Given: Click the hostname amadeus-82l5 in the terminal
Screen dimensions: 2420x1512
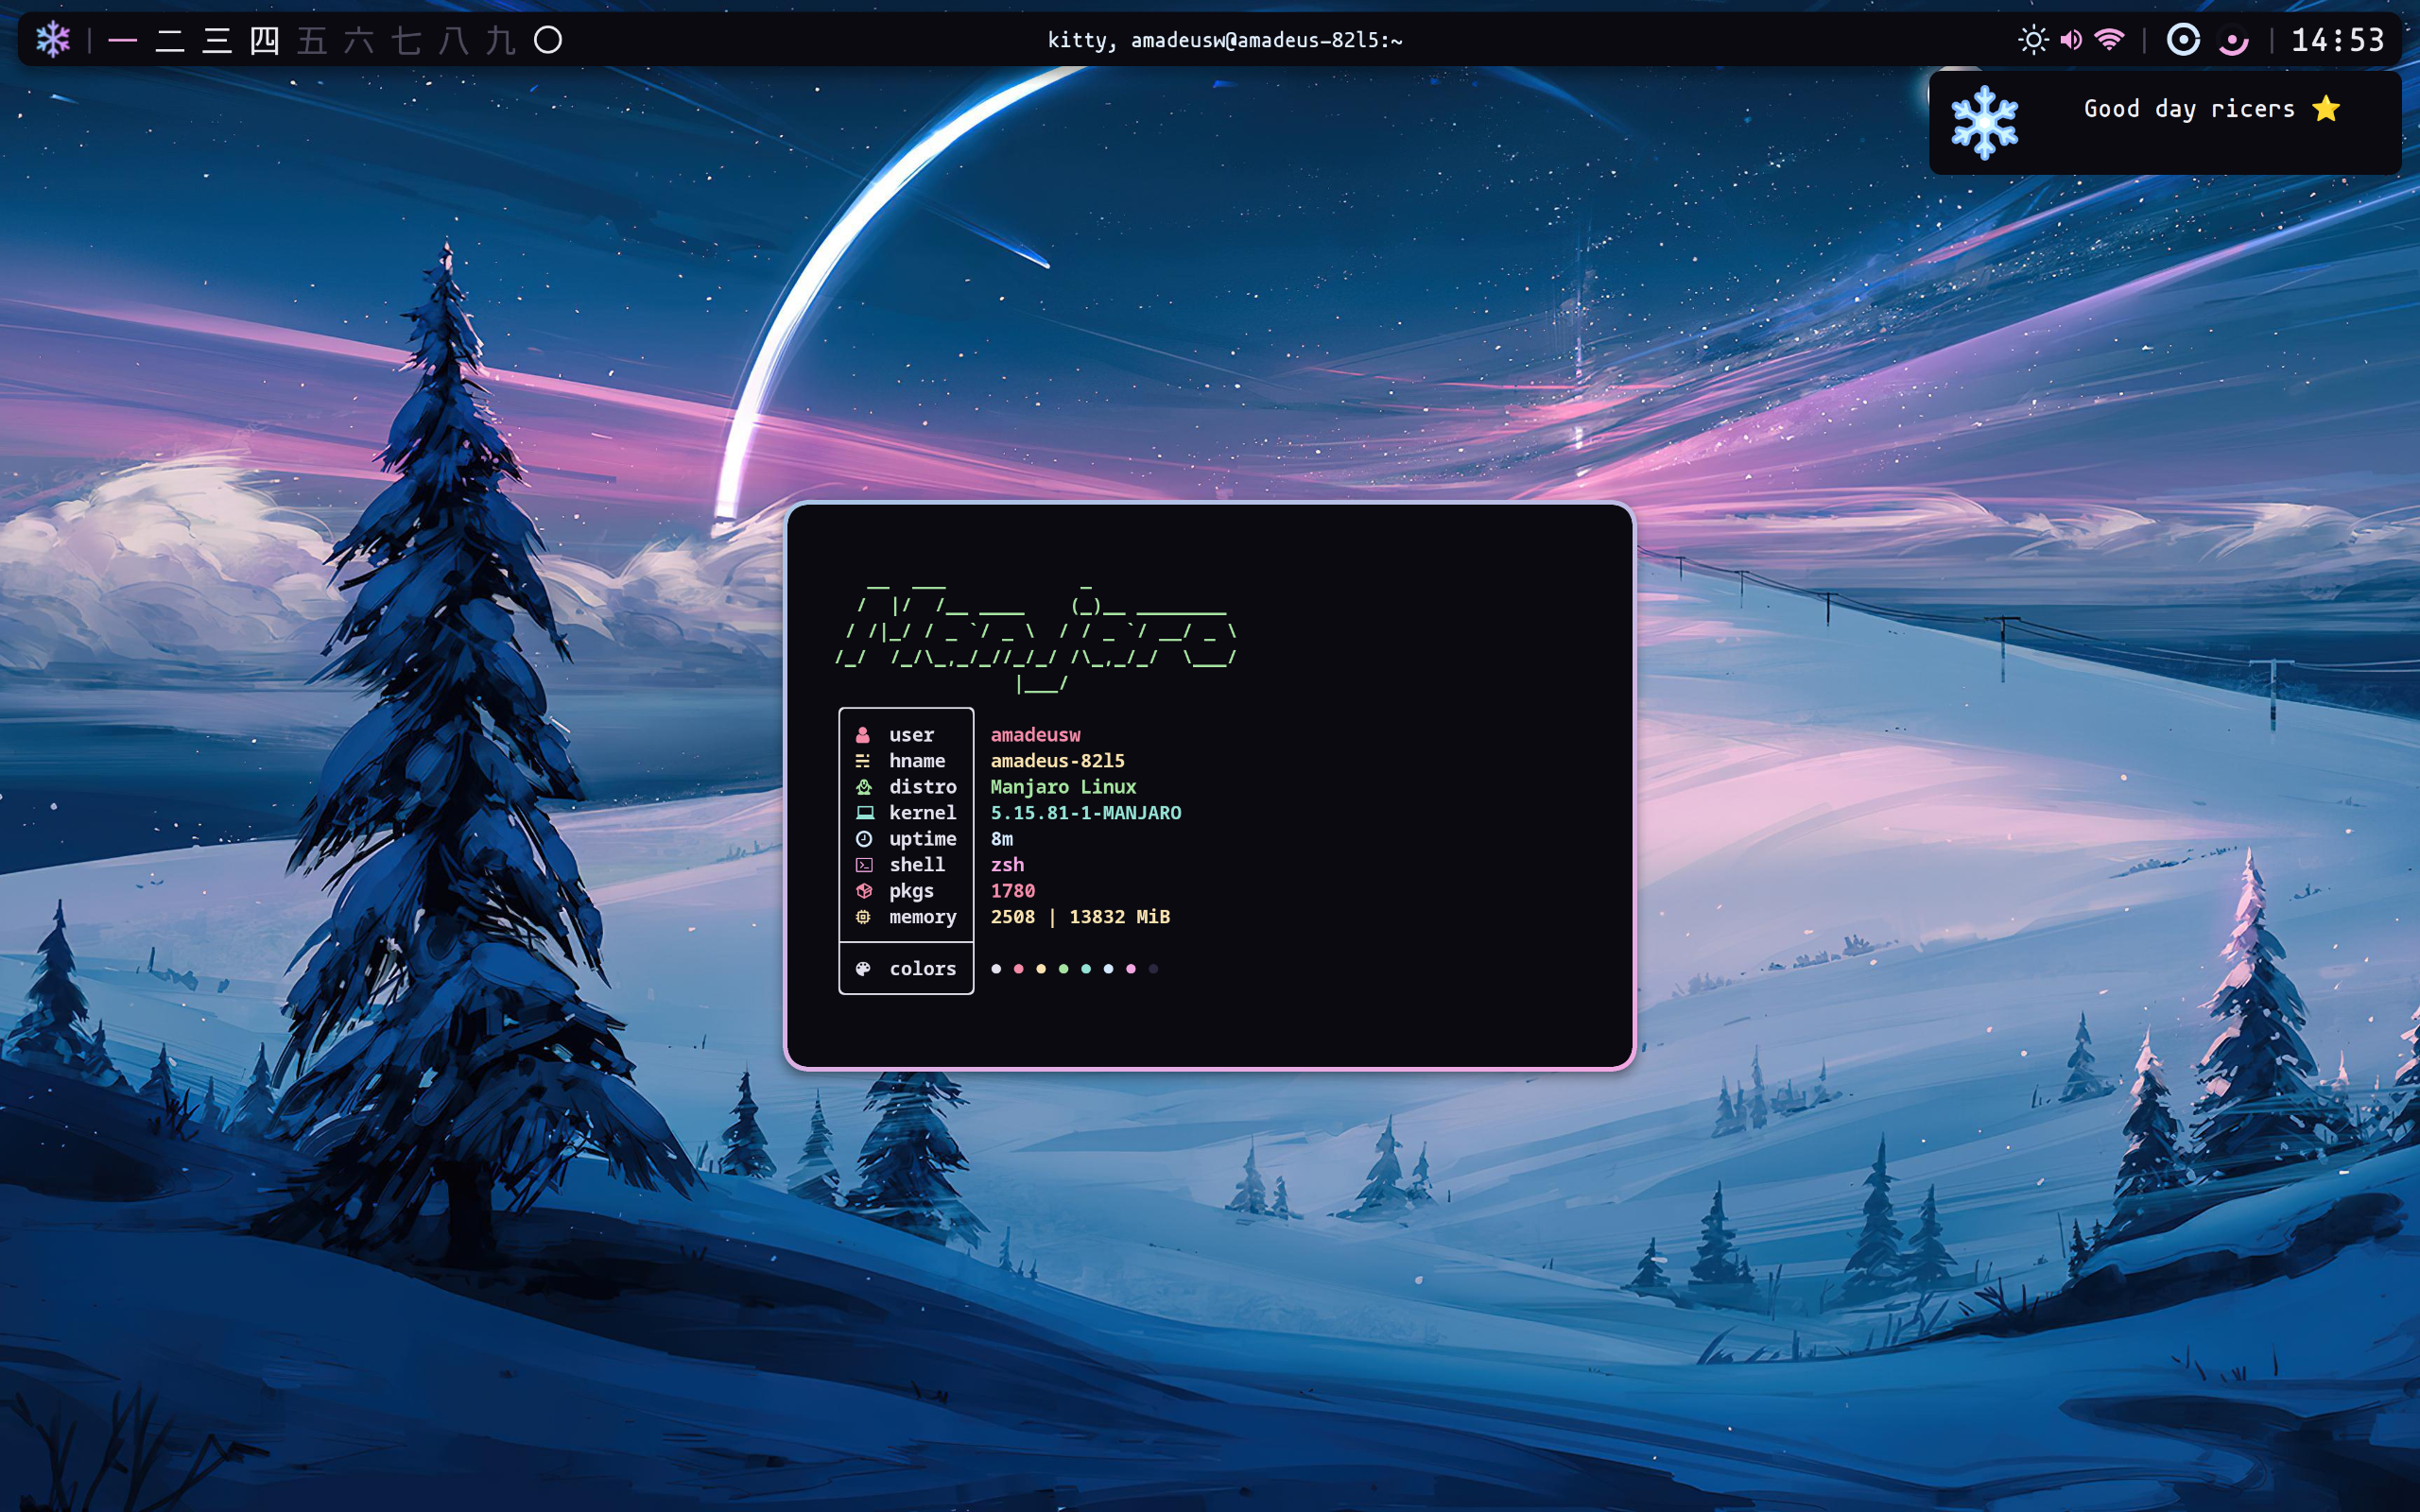Looking at the screenshot, I should [1057, 761].
